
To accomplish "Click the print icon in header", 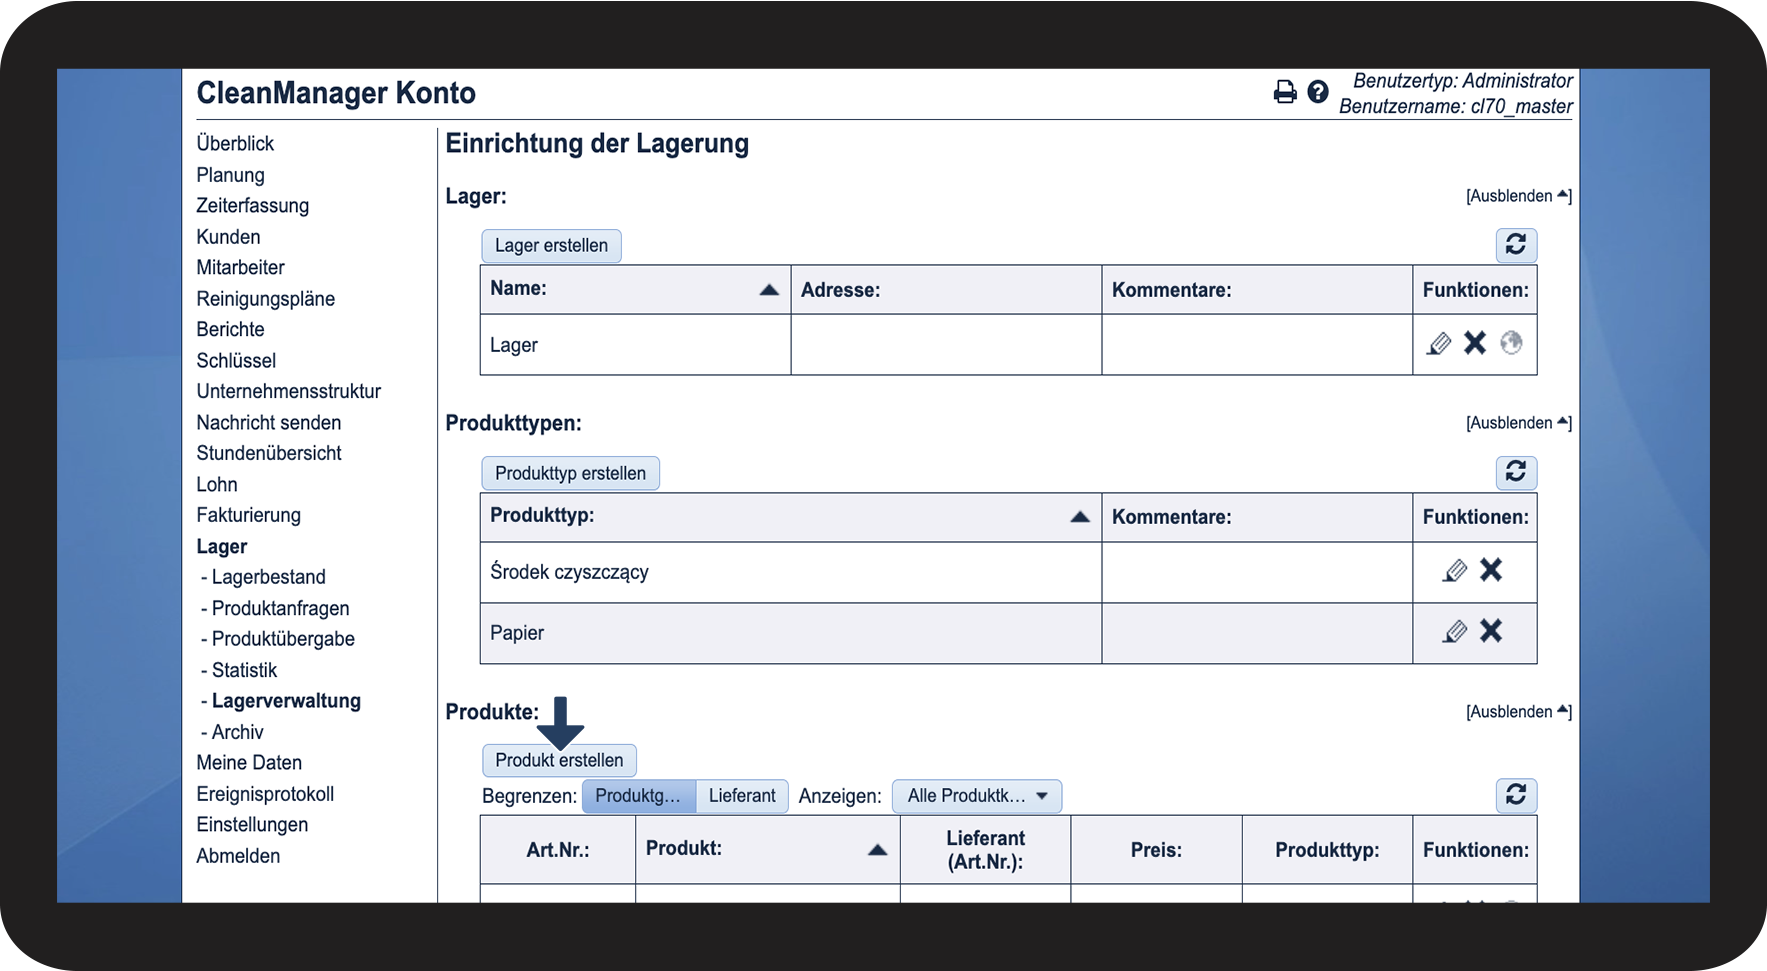I will 1284,93.
